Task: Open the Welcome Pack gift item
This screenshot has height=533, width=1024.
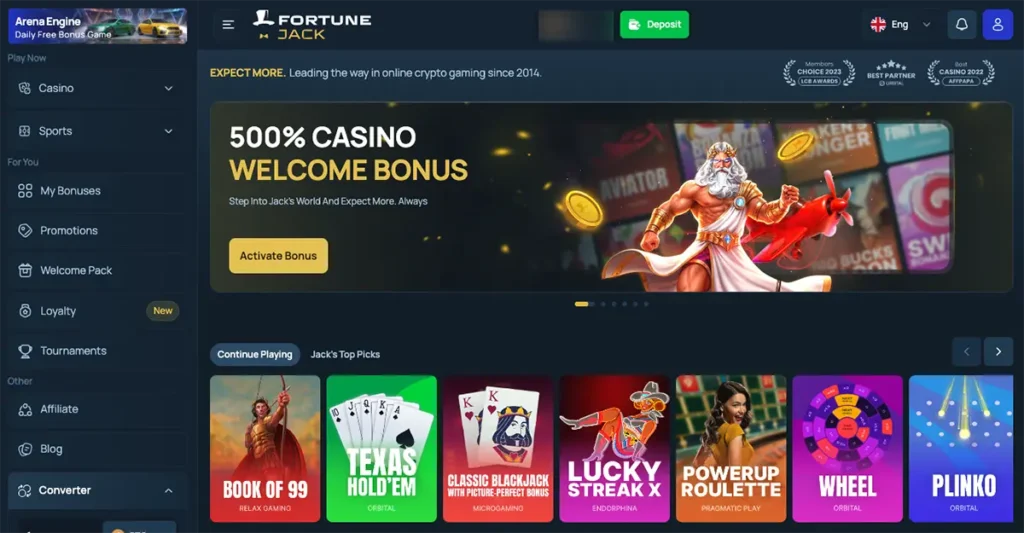Action: [97, 270]
